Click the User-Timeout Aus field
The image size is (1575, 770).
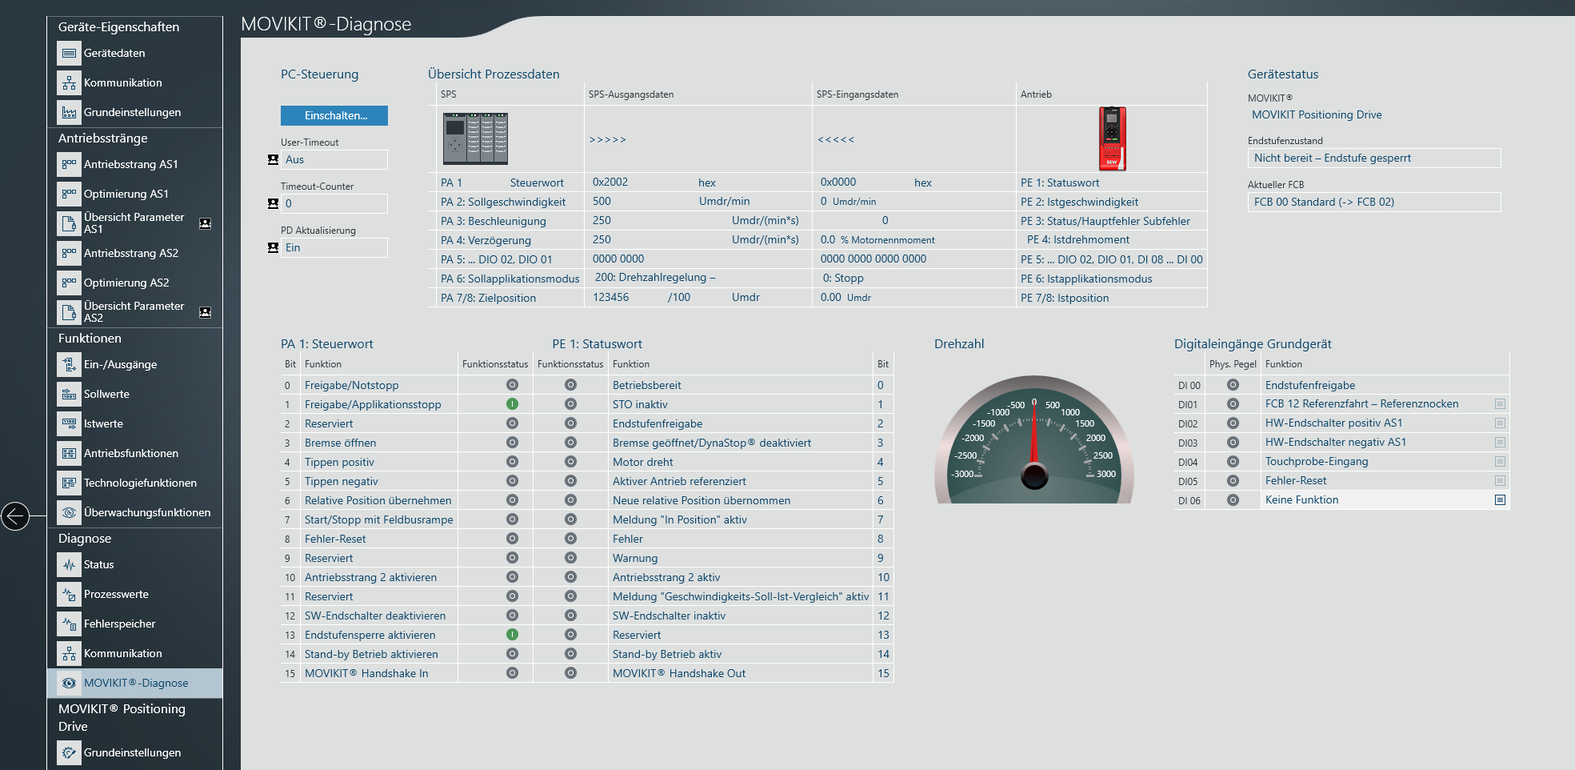[334, 160]
